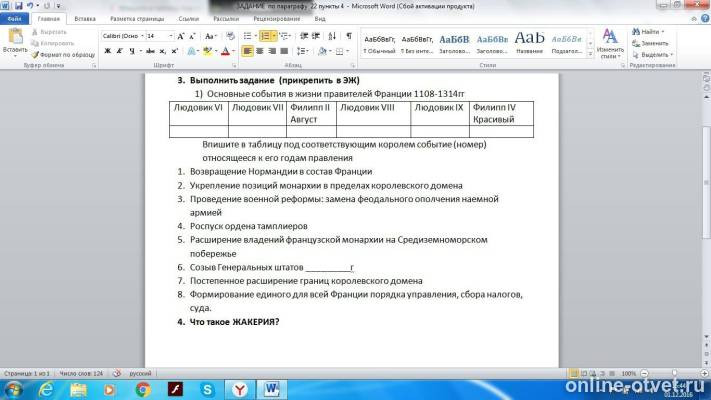Screen dimensions: 711x400
Task: Click the zoom slider in the status bar
Action: pyautogui.click(x=674, y=373)
